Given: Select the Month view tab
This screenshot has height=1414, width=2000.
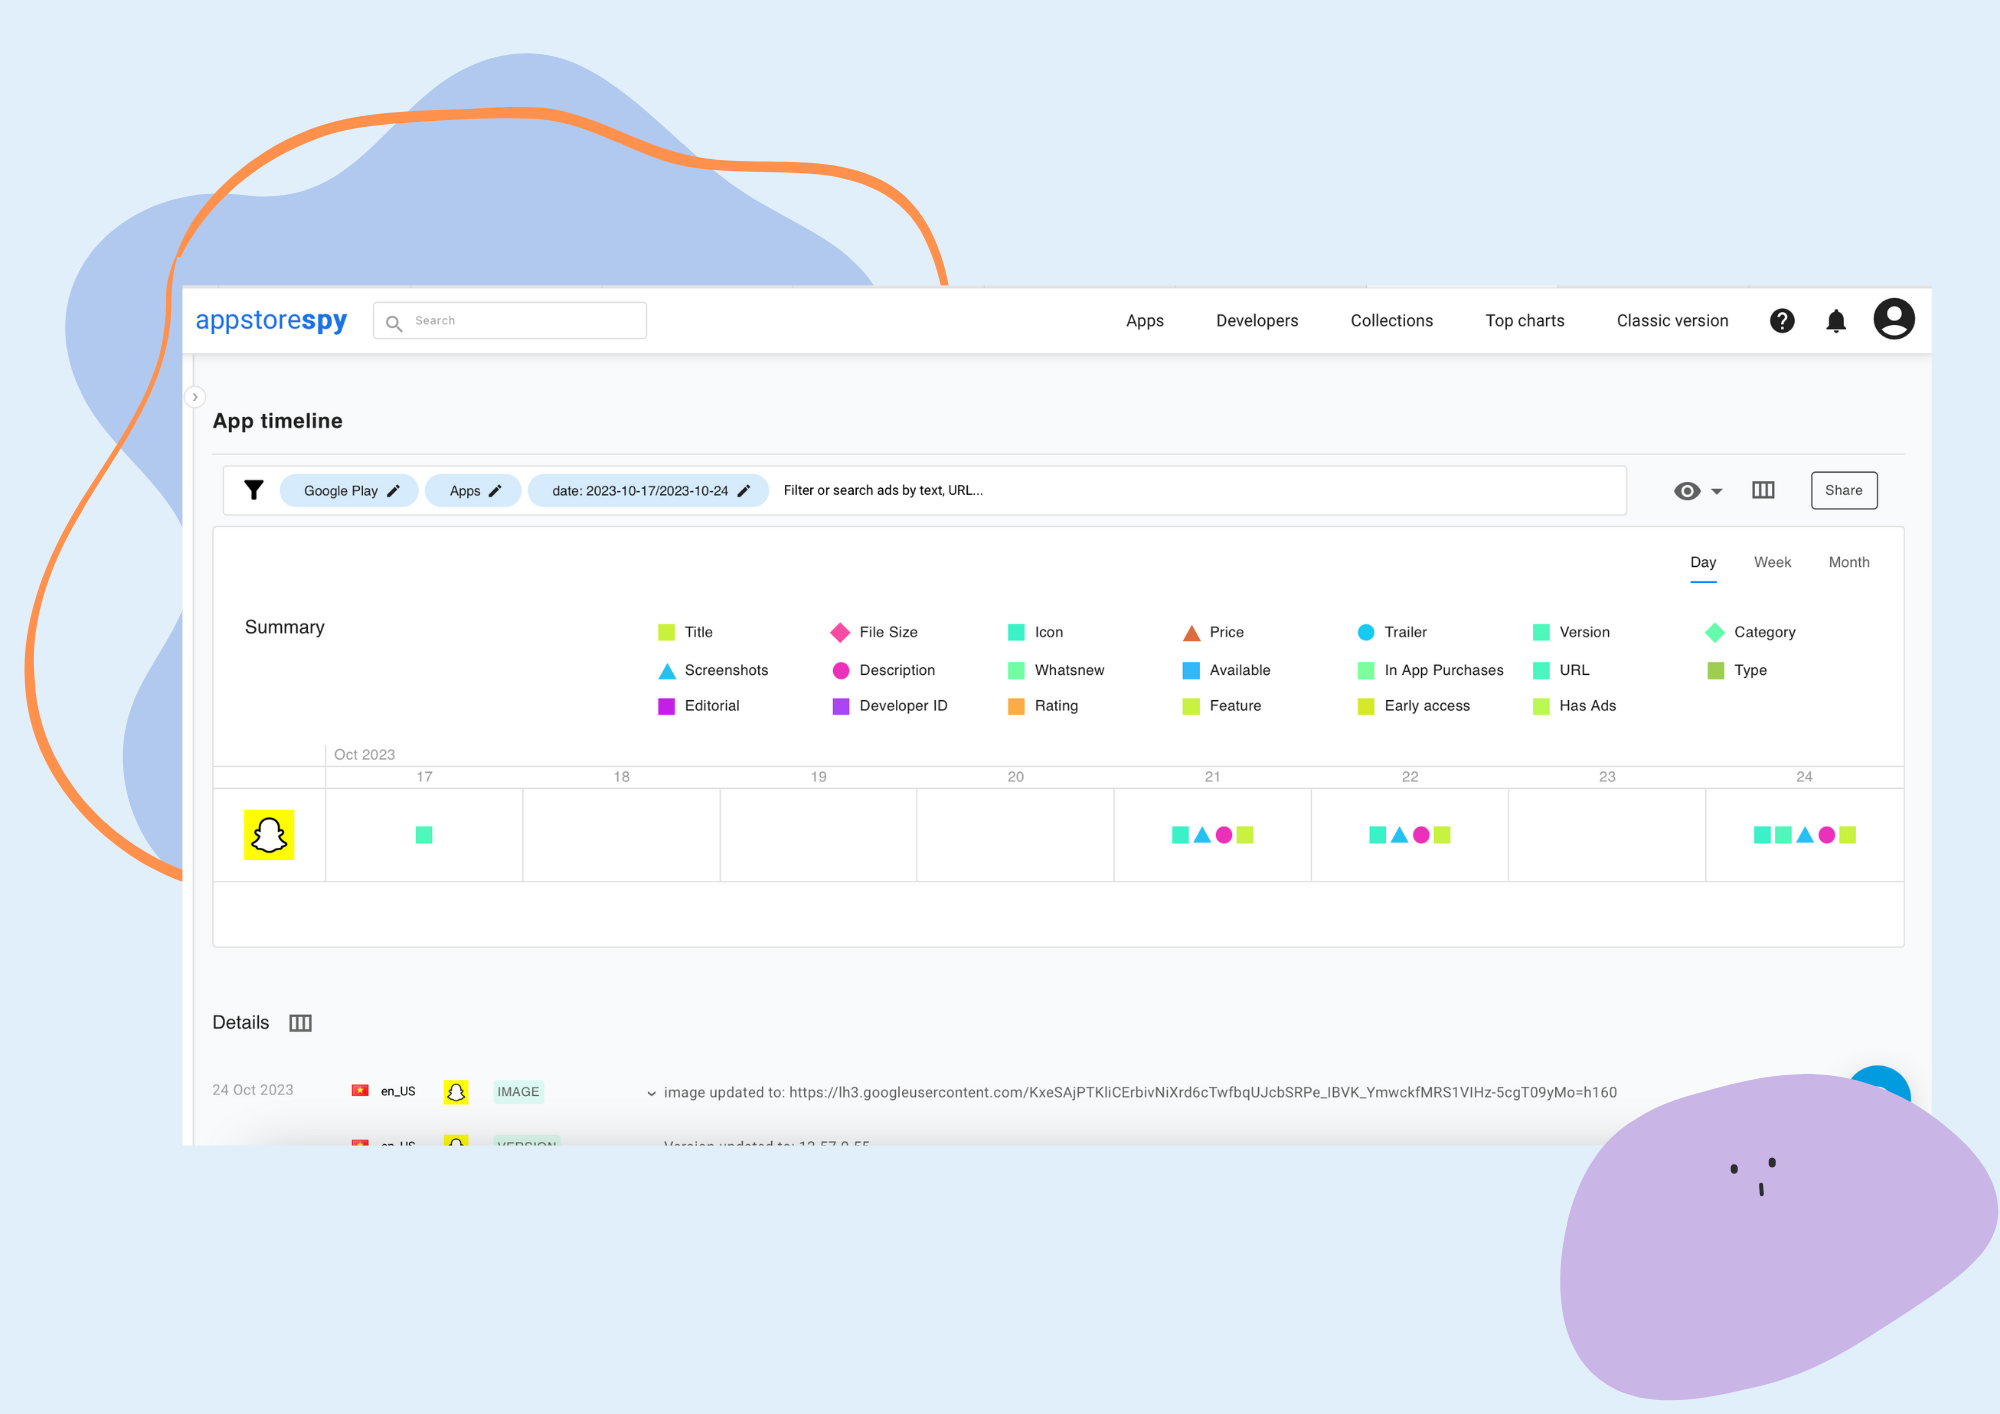Looking at the screenshot, I should (x=1849, y=563).
